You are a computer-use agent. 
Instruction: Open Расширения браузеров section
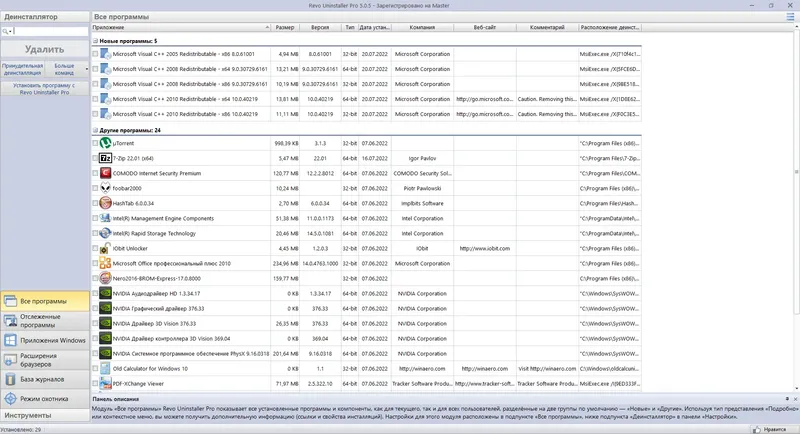point(45,360)
